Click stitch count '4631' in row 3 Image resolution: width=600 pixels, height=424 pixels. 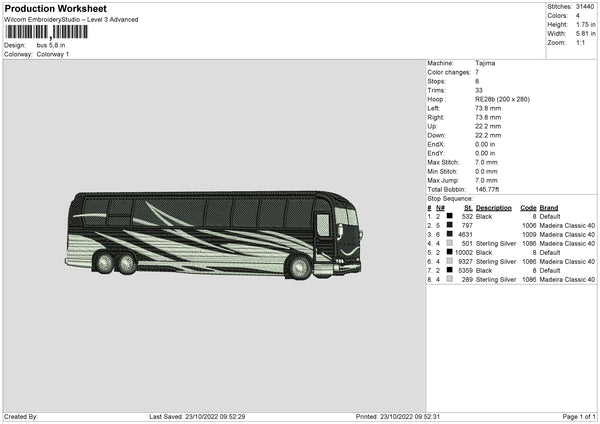465,235
